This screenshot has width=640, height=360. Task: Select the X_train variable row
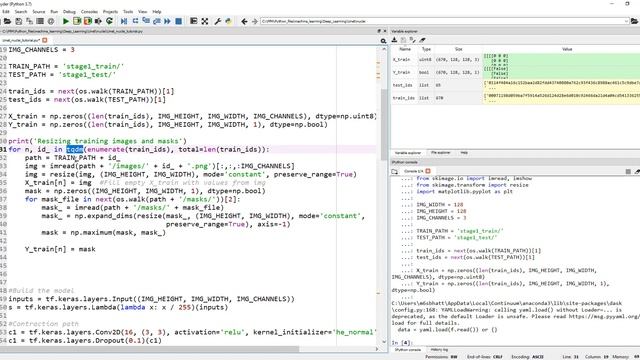pyautogui.click(x=516, y=60)
